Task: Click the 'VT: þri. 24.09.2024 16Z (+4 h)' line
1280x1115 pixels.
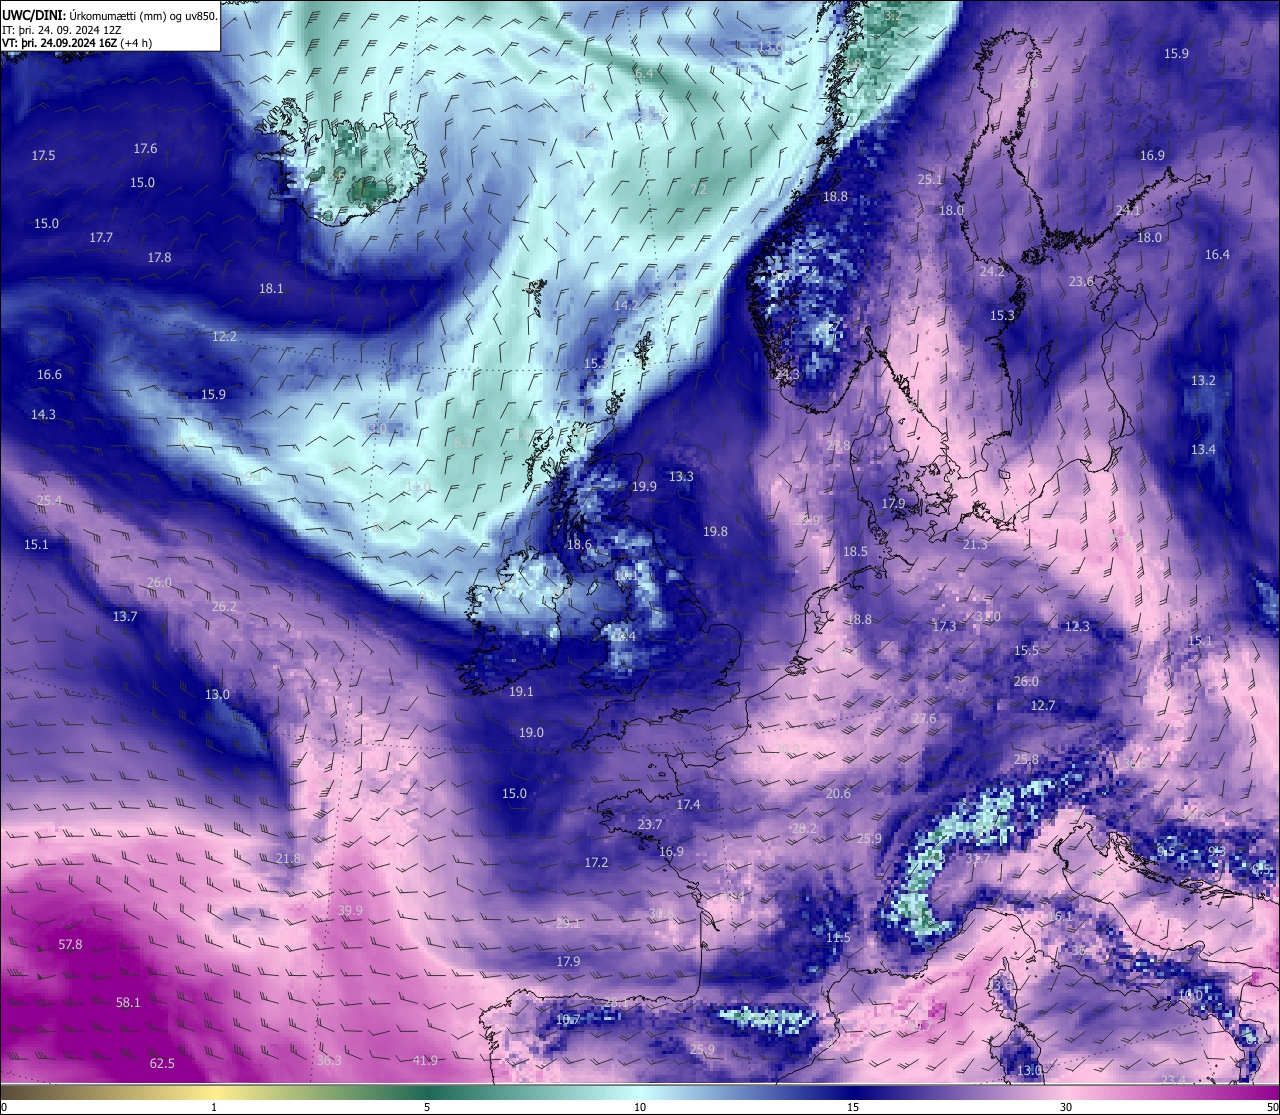Action: [x=77, y=43]
